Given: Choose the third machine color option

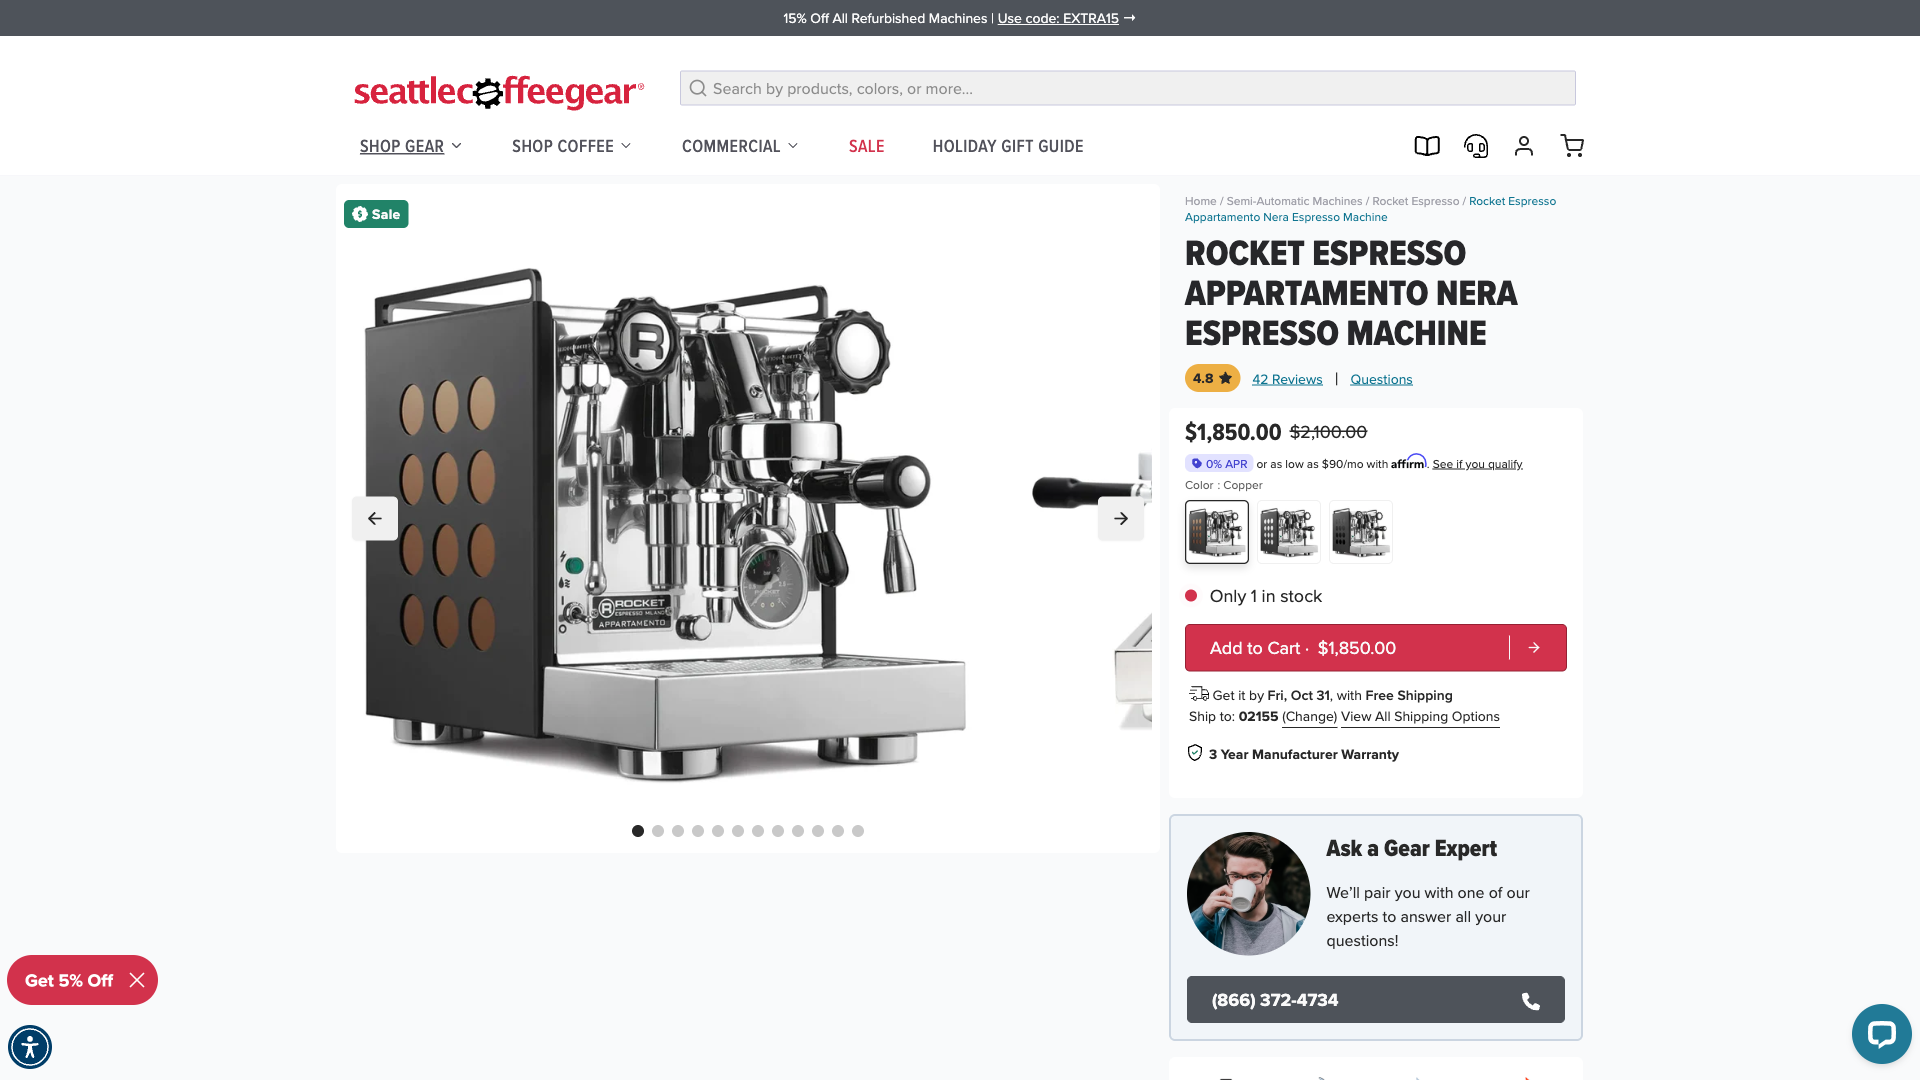Looking at the screenshot, I should pos(1361,532).
